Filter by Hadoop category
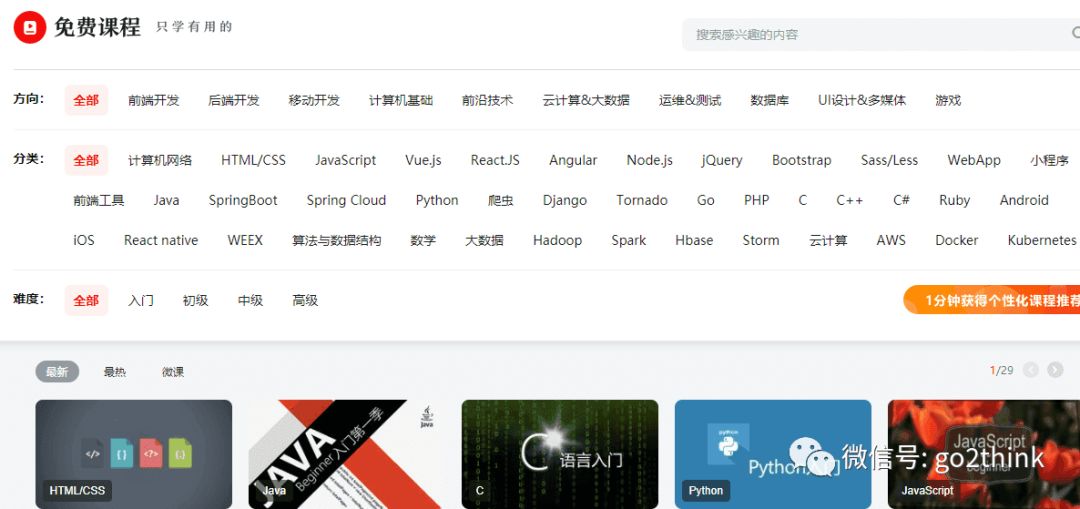The height and width of the screenshot is (509, 1080). [557, 240]
